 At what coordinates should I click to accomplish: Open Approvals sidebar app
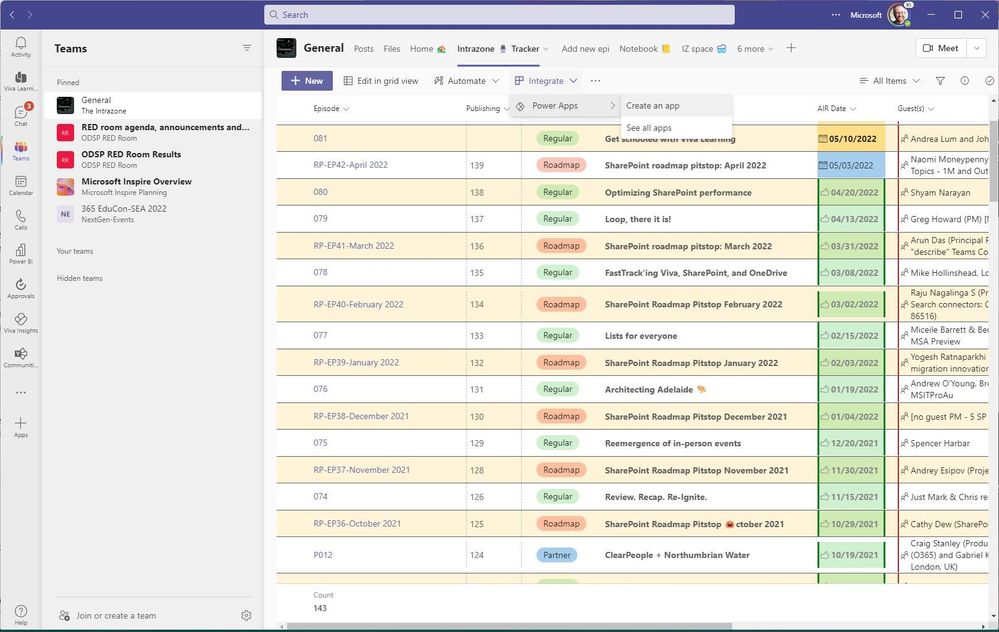click(20, 289)
